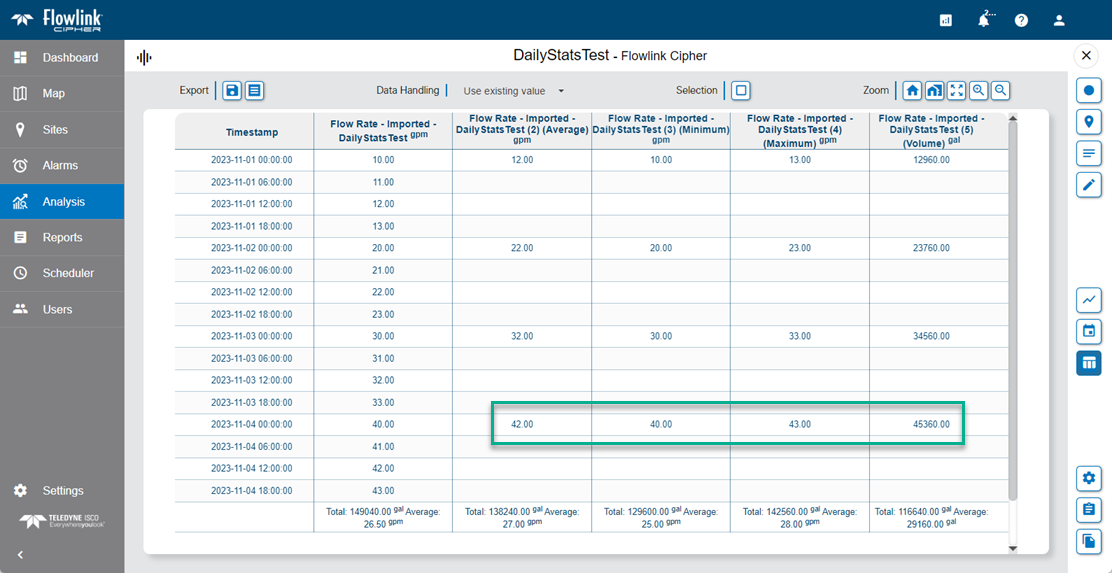The image size is (1112, 573).
Task: Open Settings in the sidebar
Action: [62, 491]
